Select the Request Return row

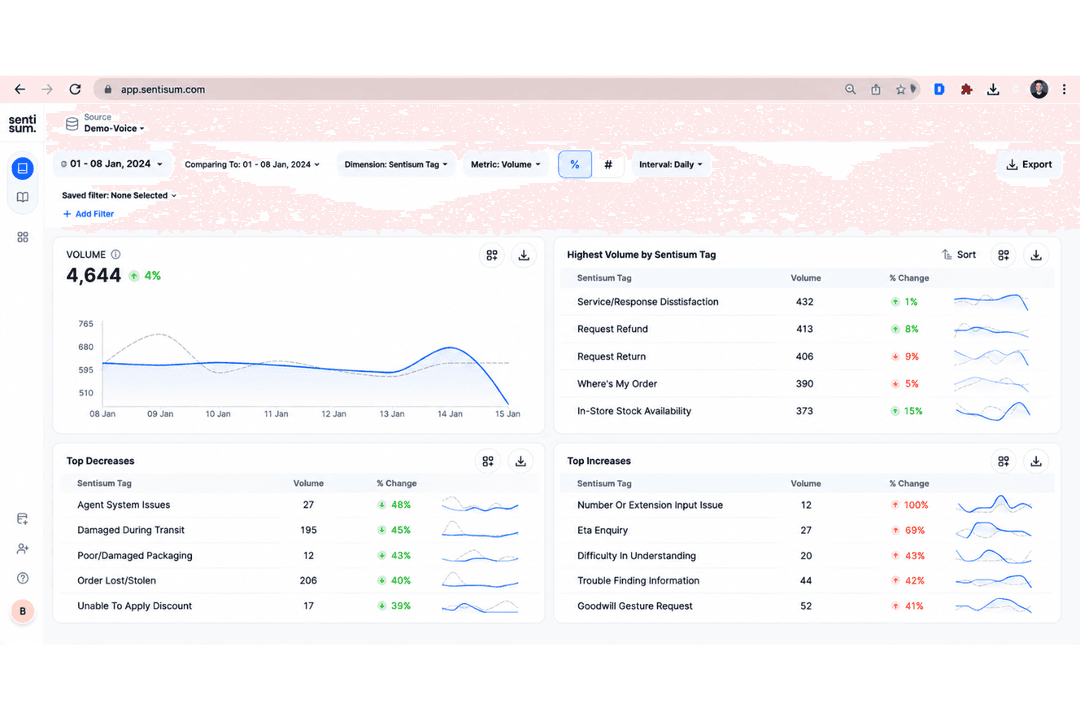807,357
